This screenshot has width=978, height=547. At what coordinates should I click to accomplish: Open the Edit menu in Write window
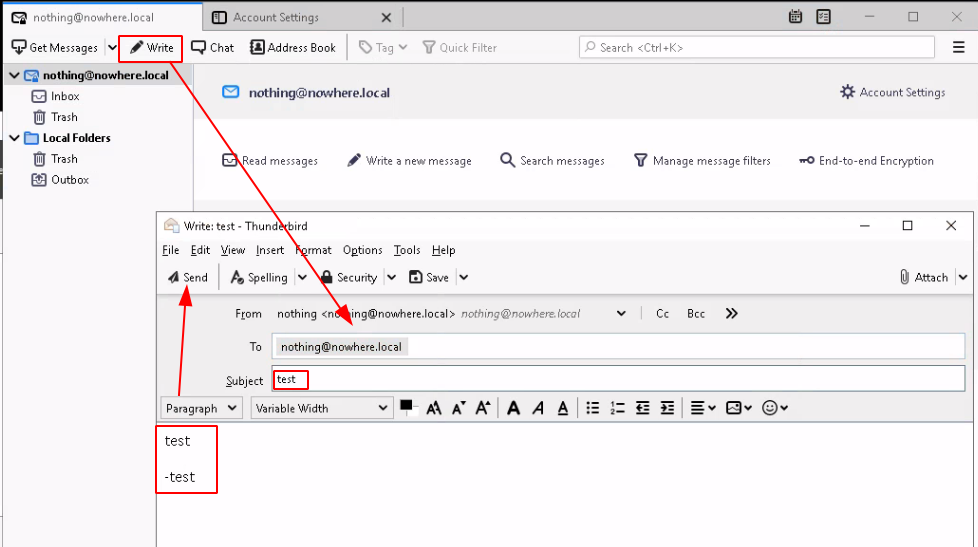pyautogui.click(x=200, y=250)
